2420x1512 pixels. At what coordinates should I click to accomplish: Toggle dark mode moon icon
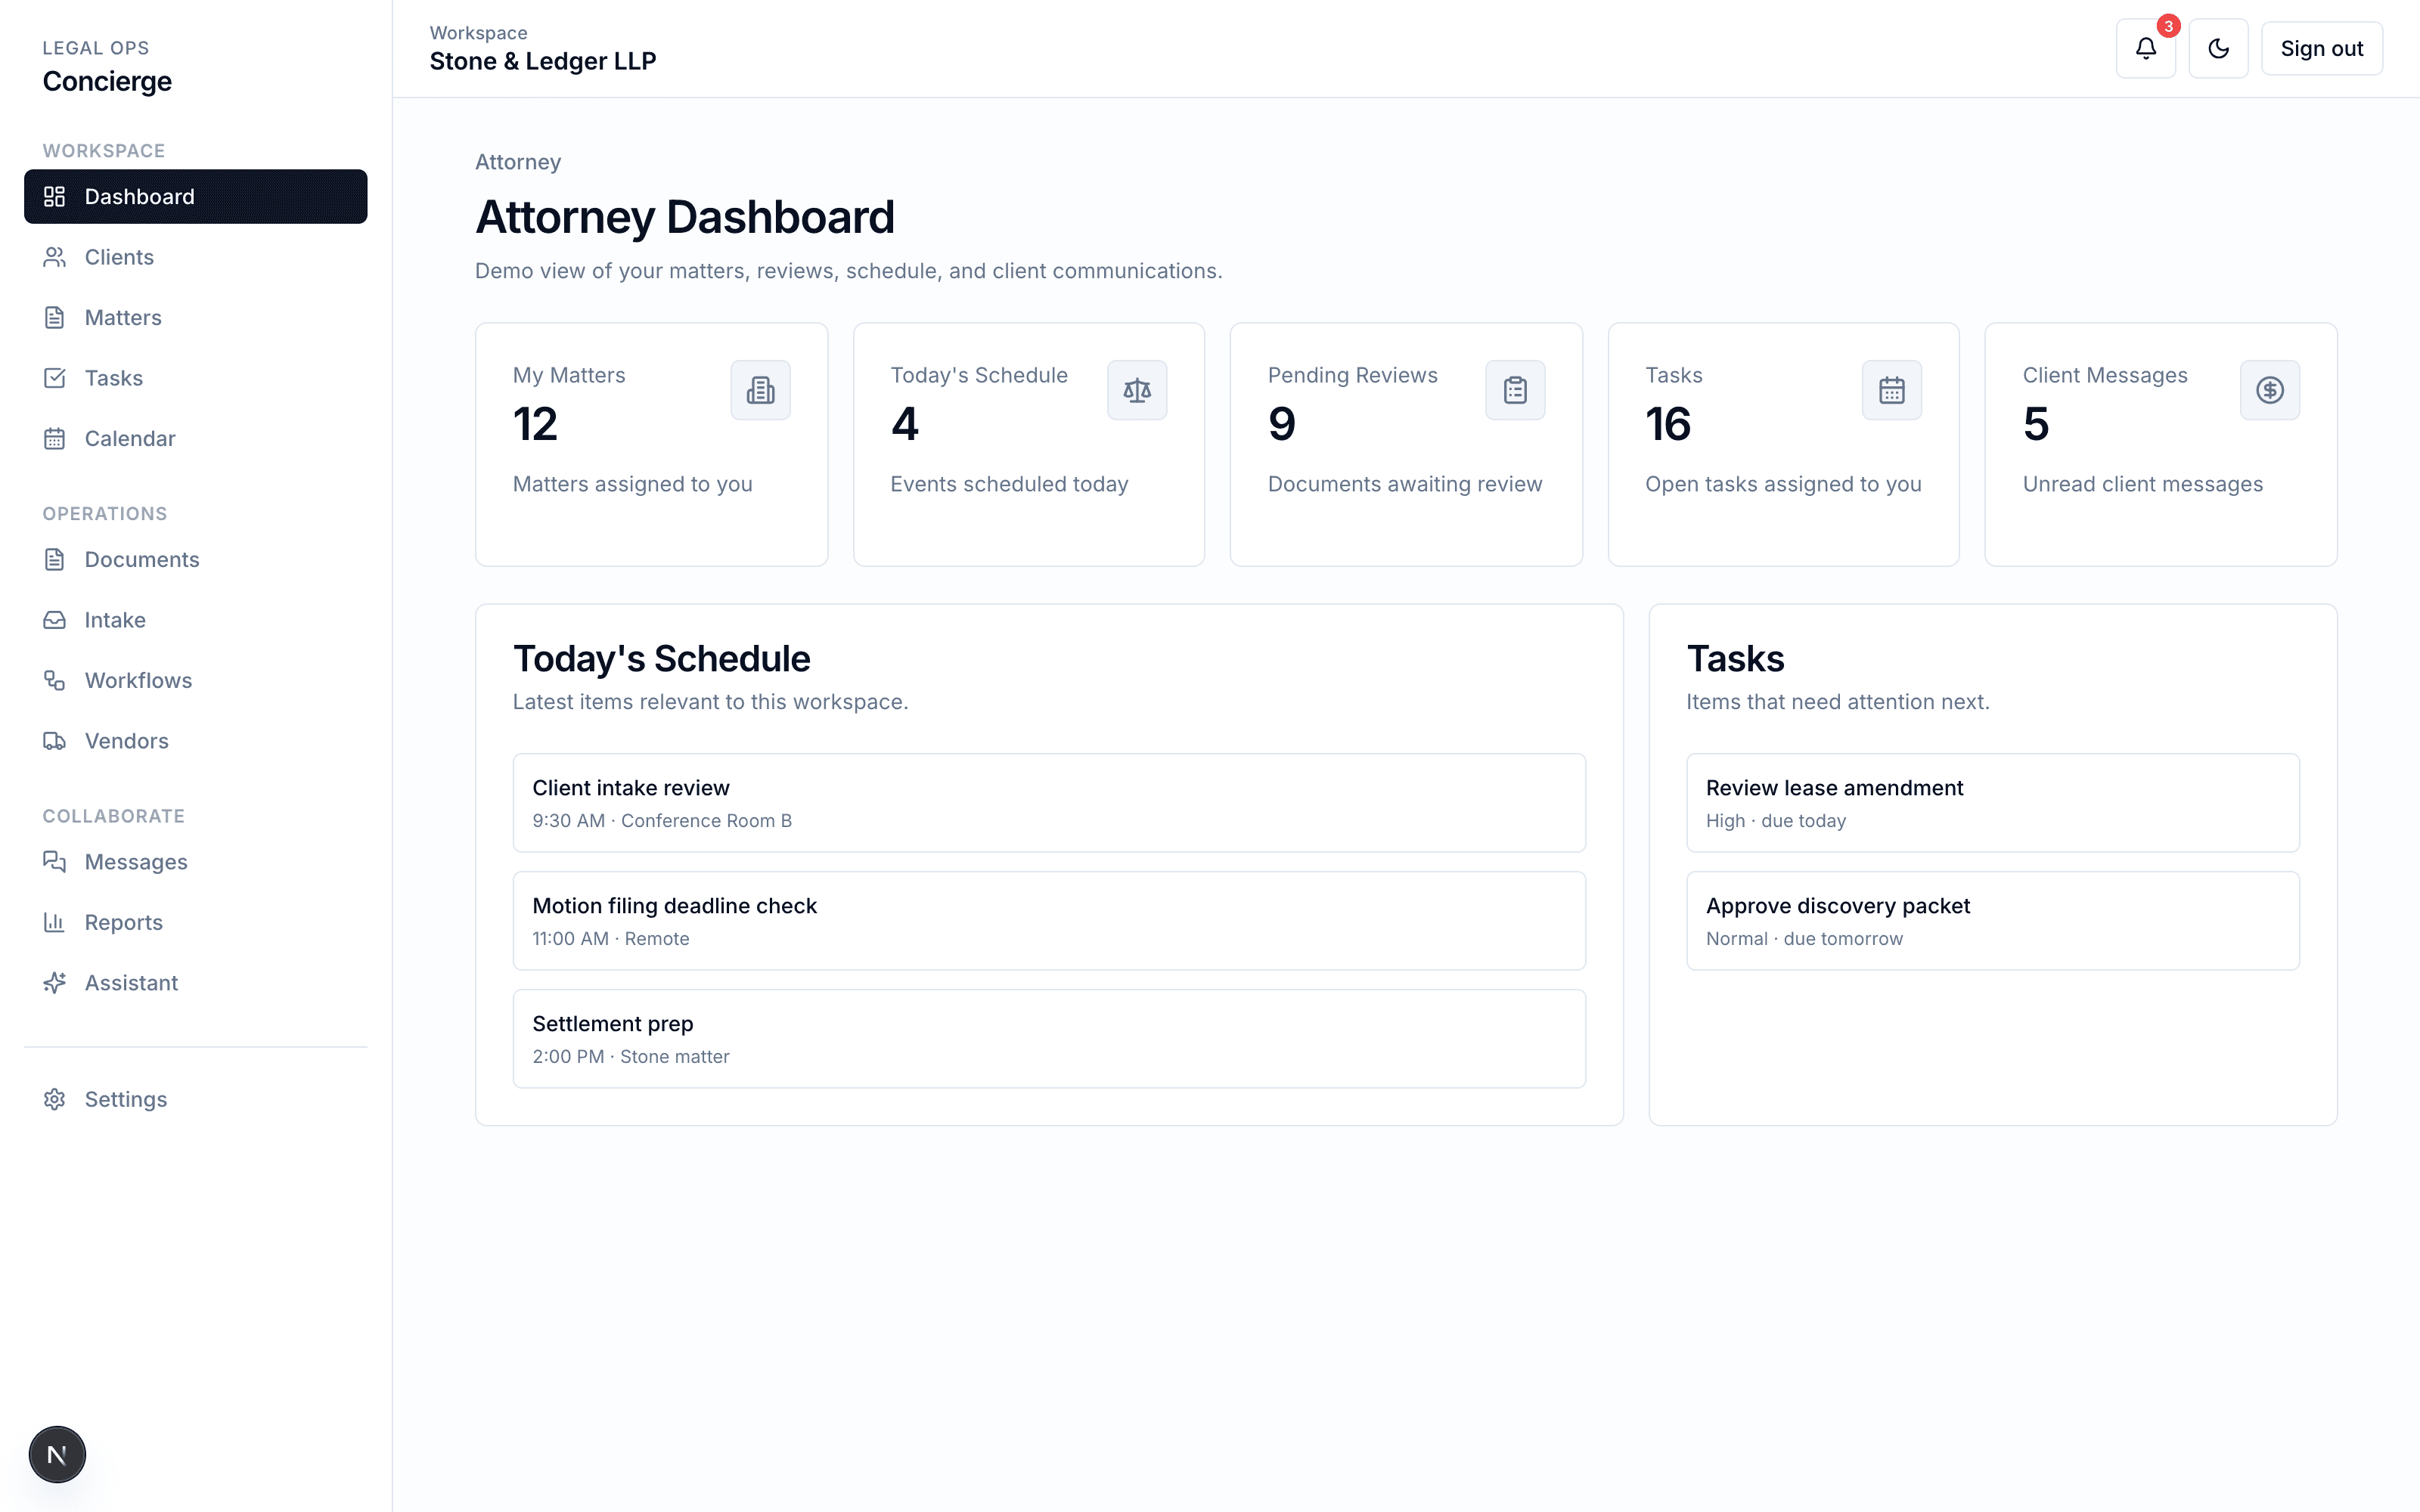point(2218,48)
